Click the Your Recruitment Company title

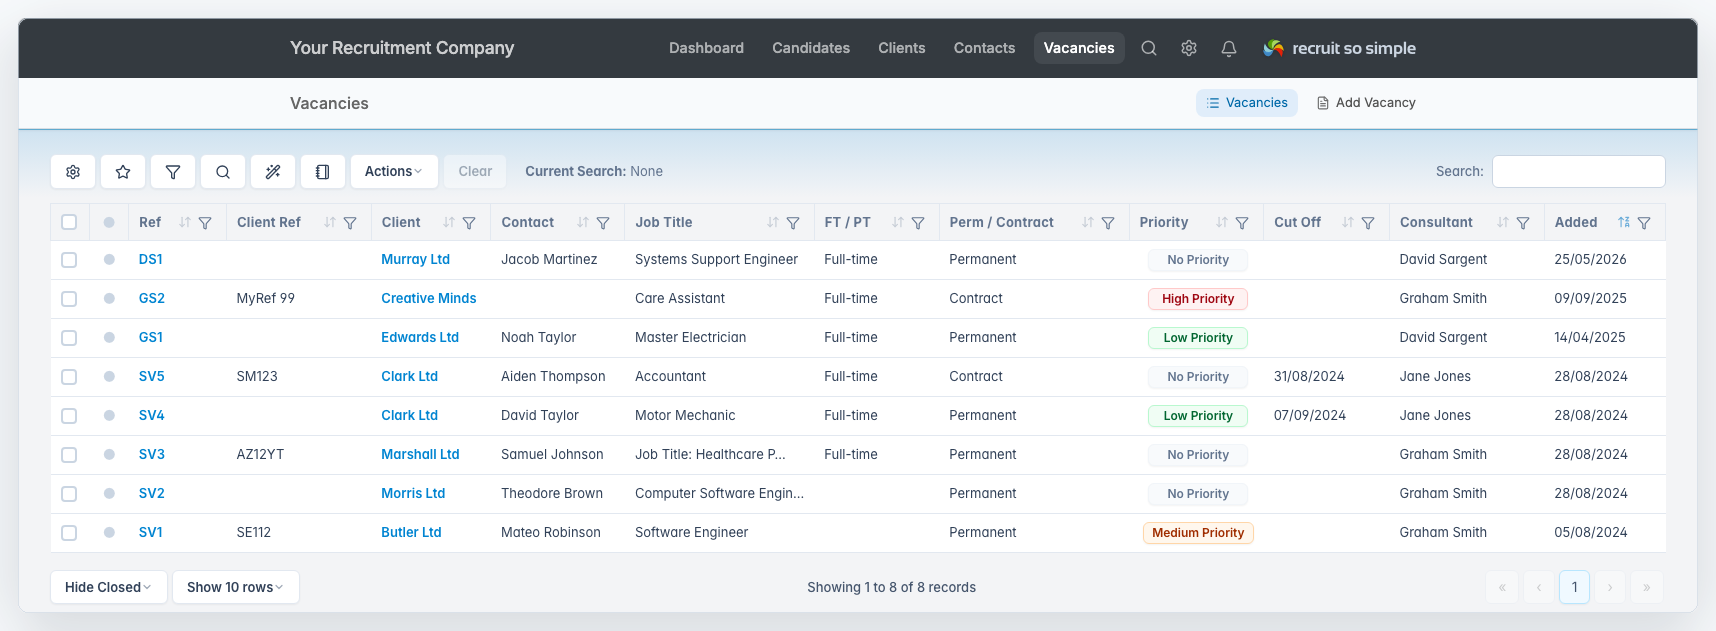pyautogui.click(x=402, y=48)
